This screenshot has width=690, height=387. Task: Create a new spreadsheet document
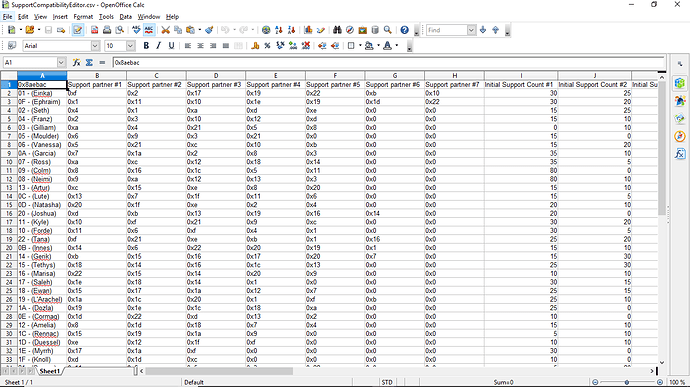(11, 30)
